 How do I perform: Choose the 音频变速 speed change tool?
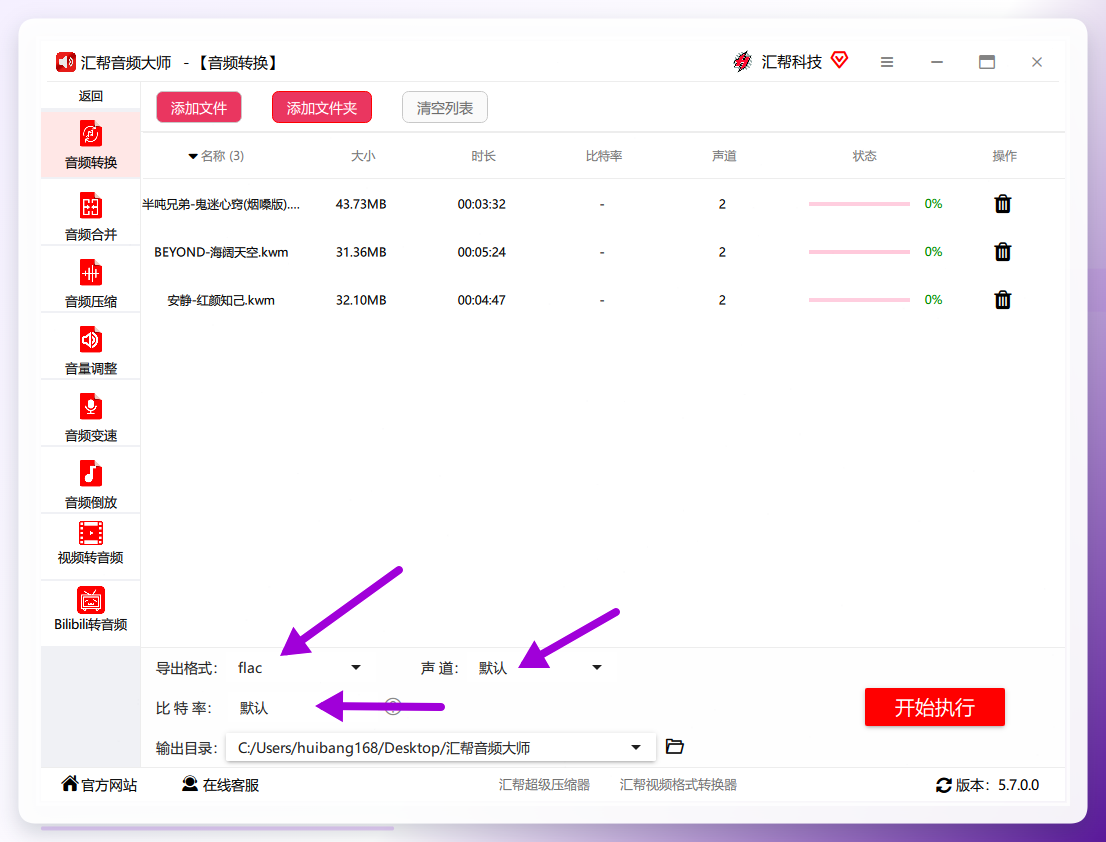[x=91, y=417]
